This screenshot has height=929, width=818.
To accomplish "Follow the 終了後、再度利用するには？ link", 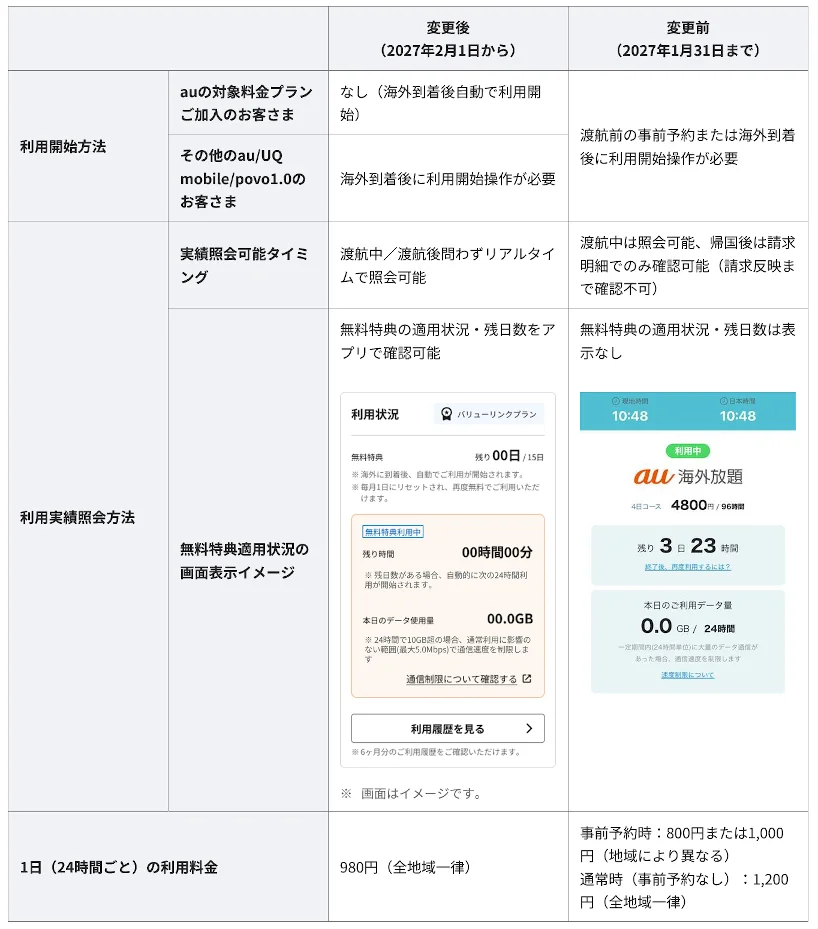I will [x=688, y=567].
